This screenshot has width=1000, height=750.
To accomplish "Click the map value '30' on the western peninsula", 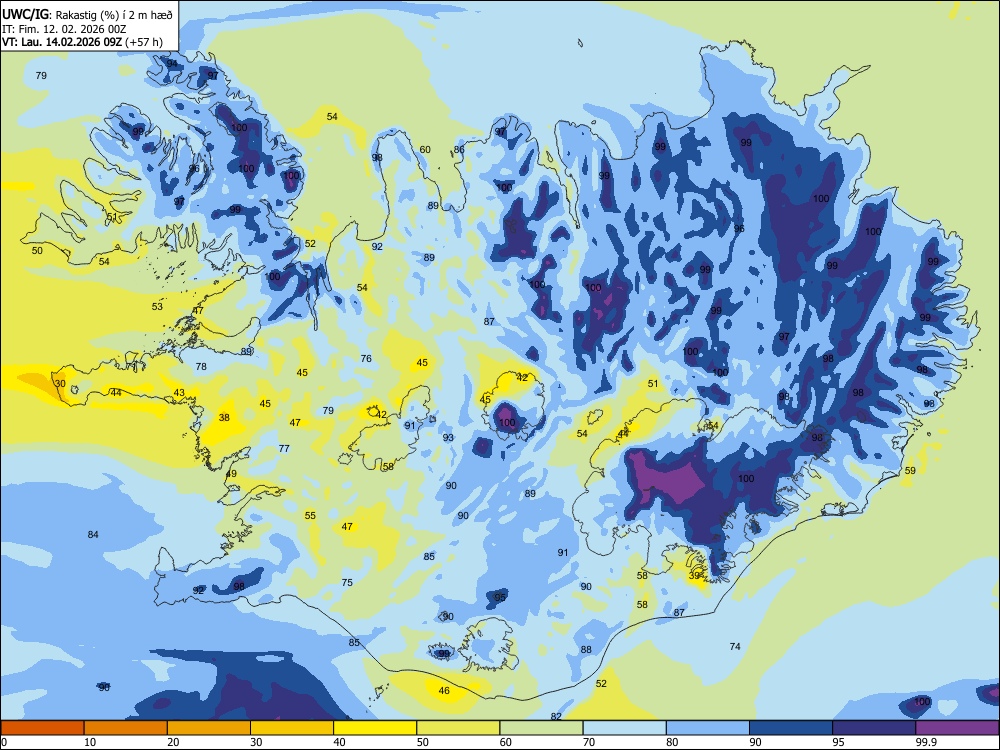I will (x=60, y=383).
